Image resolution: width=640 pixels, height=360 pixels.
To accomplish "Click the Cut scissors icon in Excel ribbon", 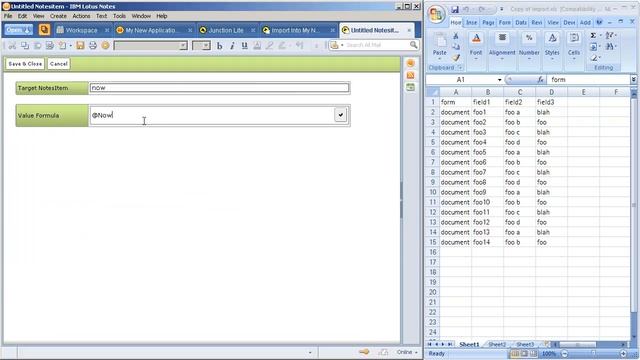I will click(x=456, y=36).
